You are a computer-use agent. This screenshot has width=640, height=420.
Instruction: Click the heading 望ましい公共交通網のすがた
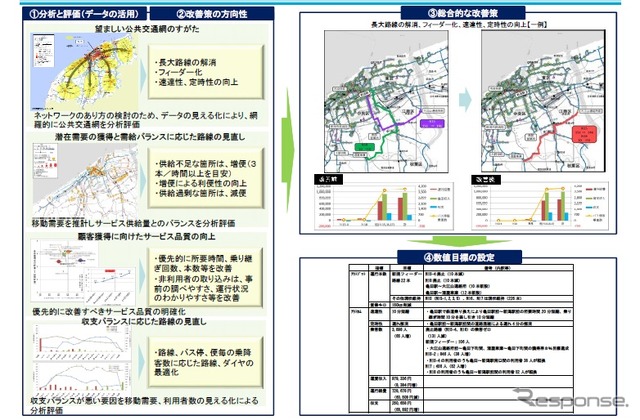pos(147,29)
